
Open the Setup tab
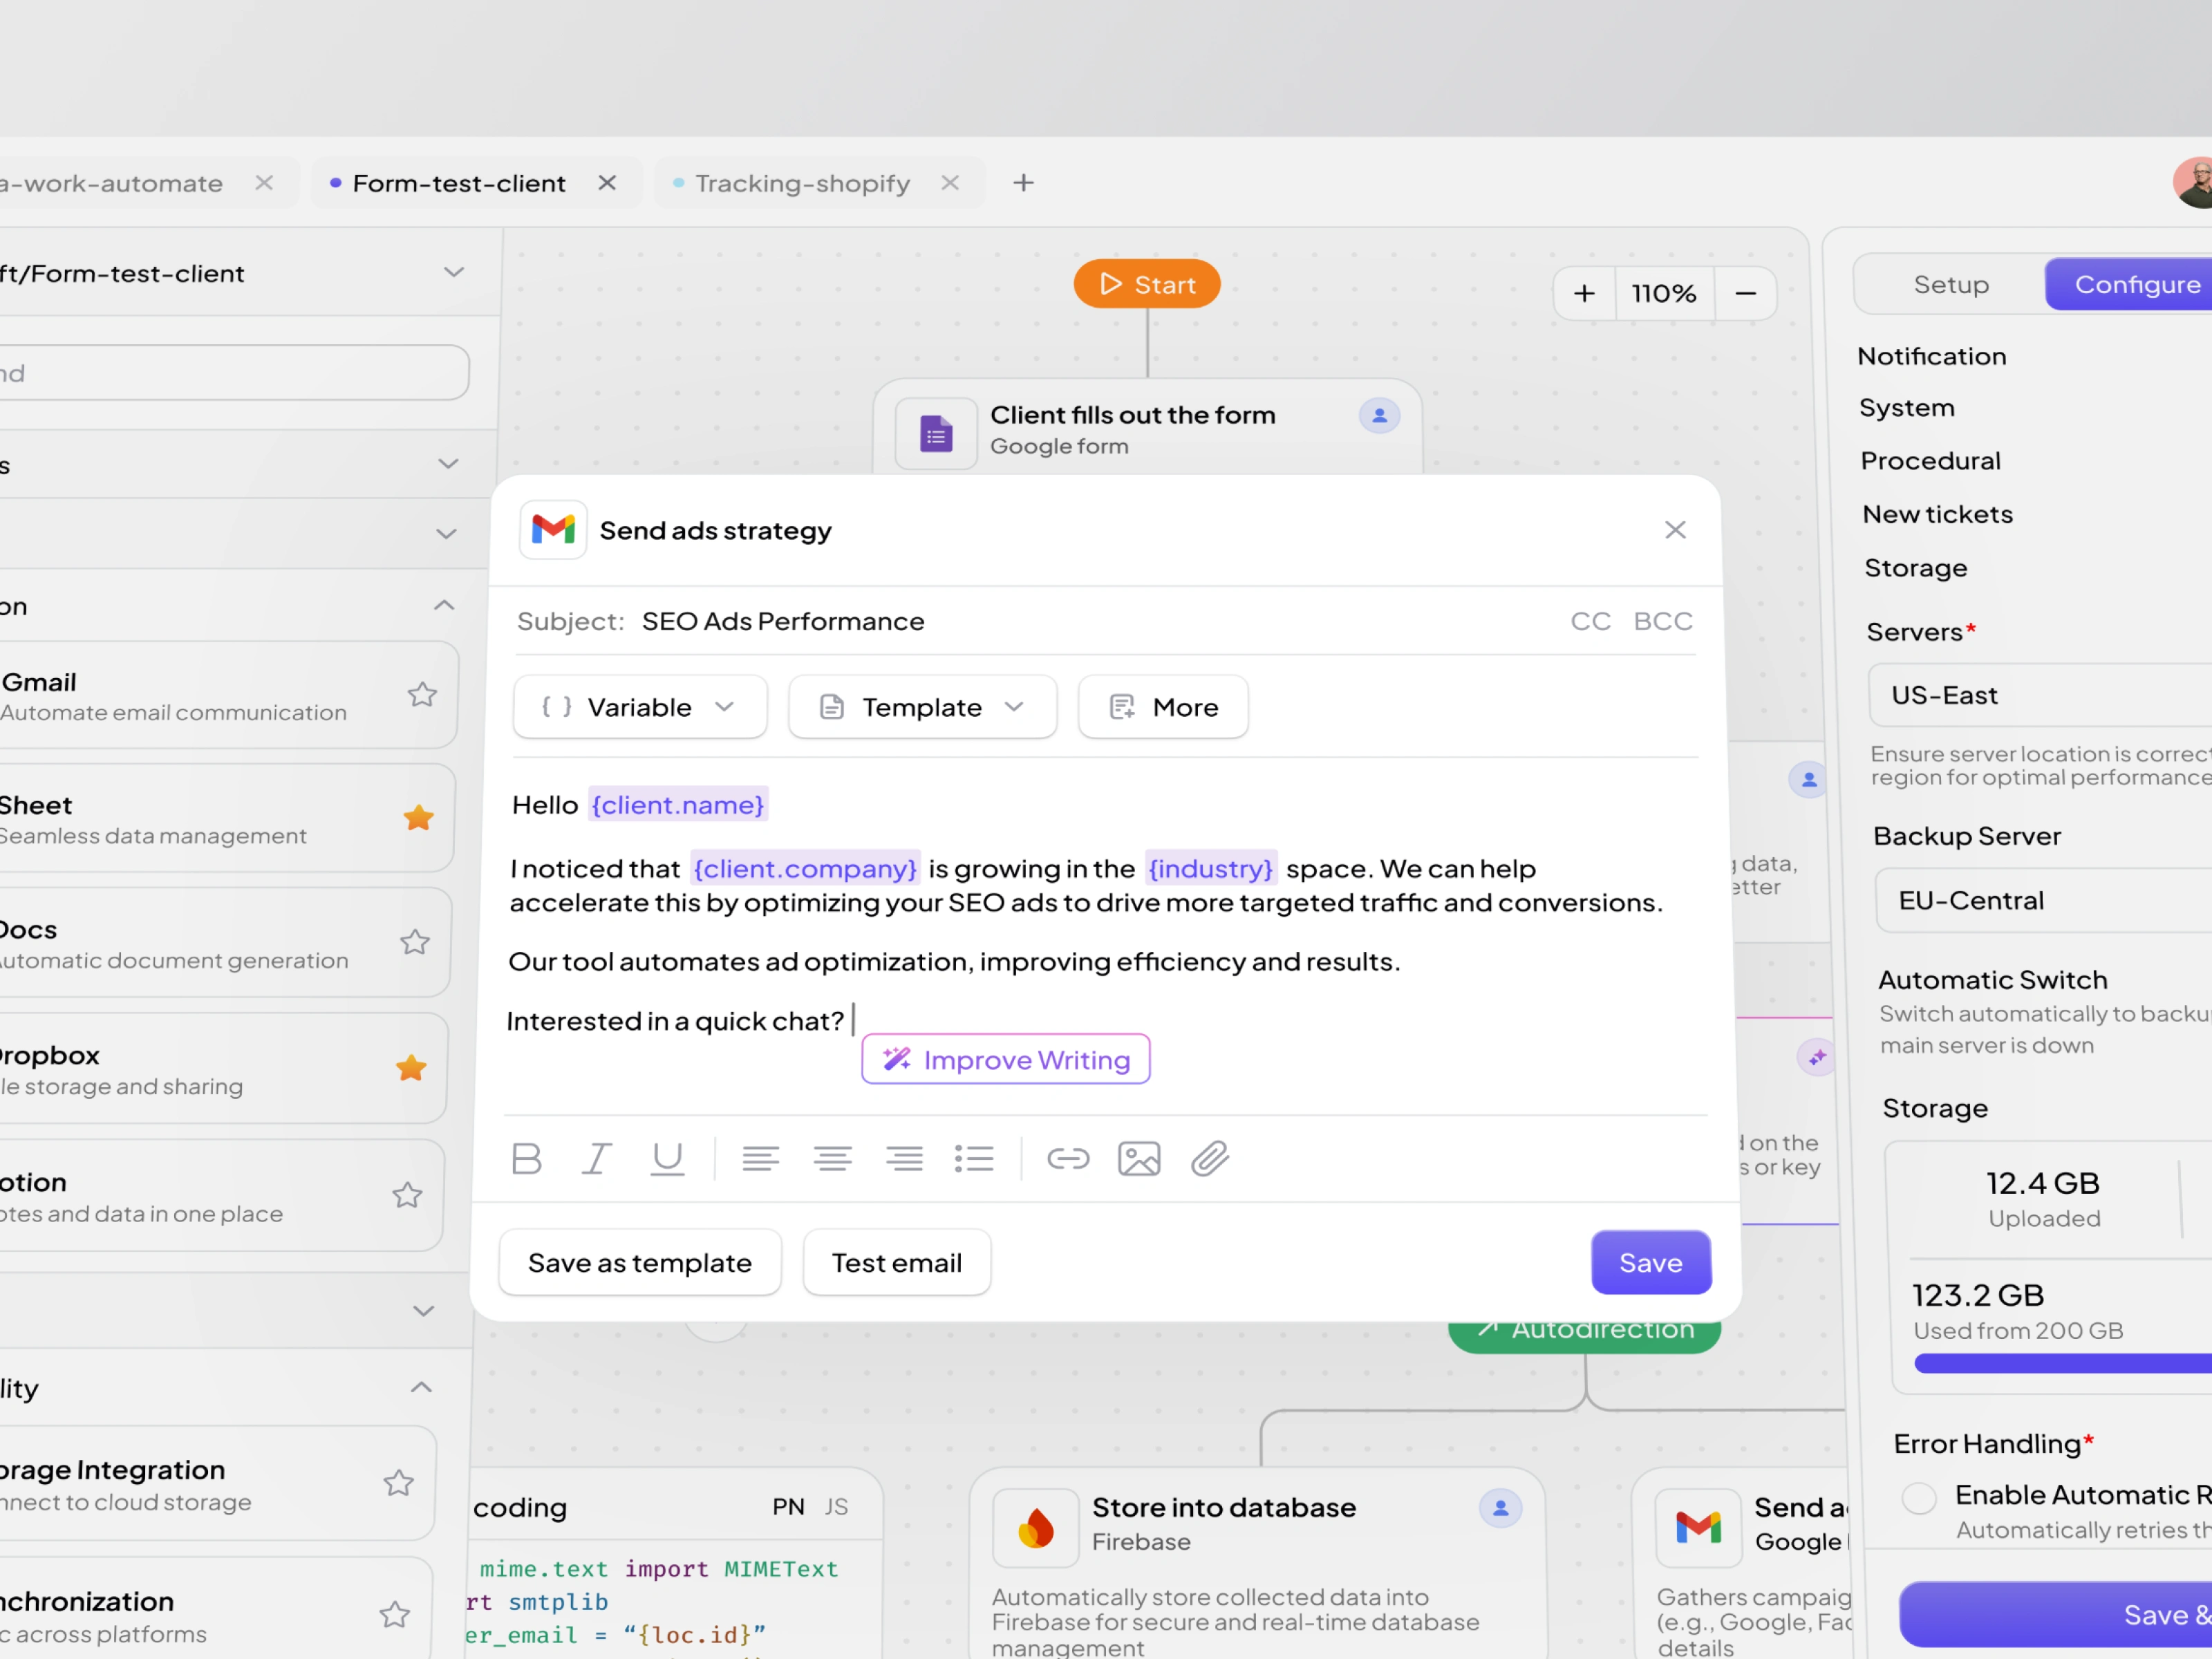pos(1950,284)
